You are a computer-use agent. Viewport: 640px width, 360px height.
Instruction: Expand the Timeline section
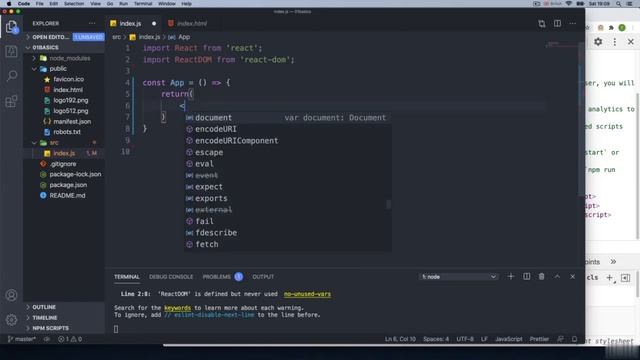[44, 318]
